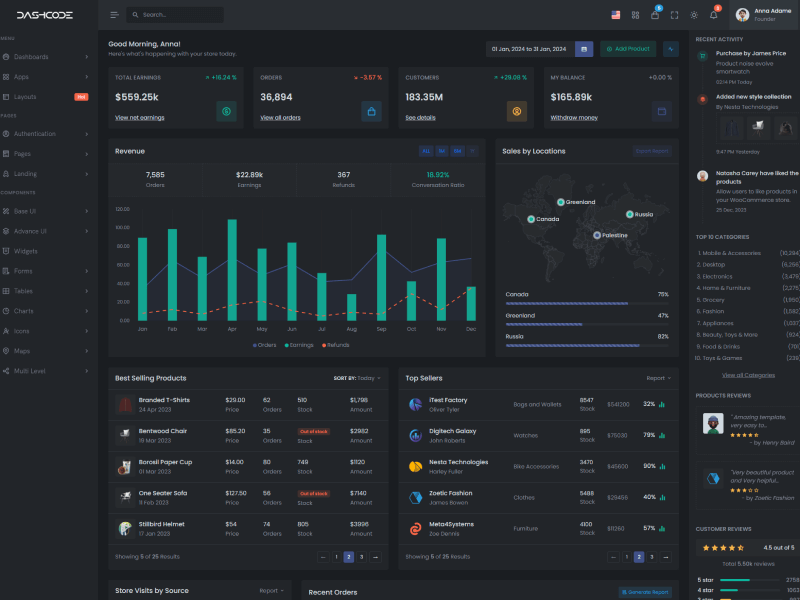The image size is (800, 600).
Task: Open the apps grid icon in header
Action: (x=635, y=15)
